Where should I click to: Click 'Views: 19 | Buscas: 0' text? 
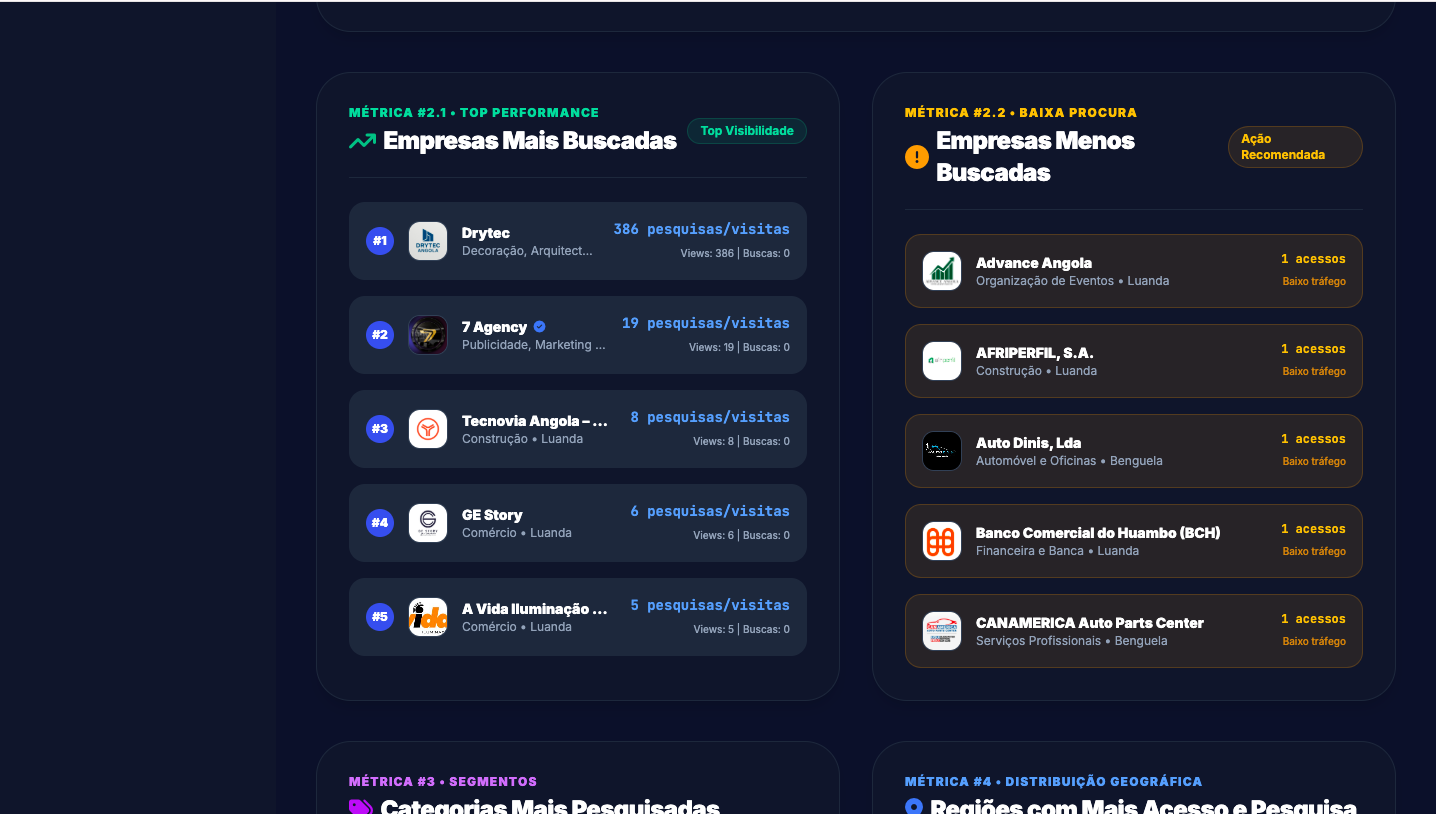[x=739, y=348]
